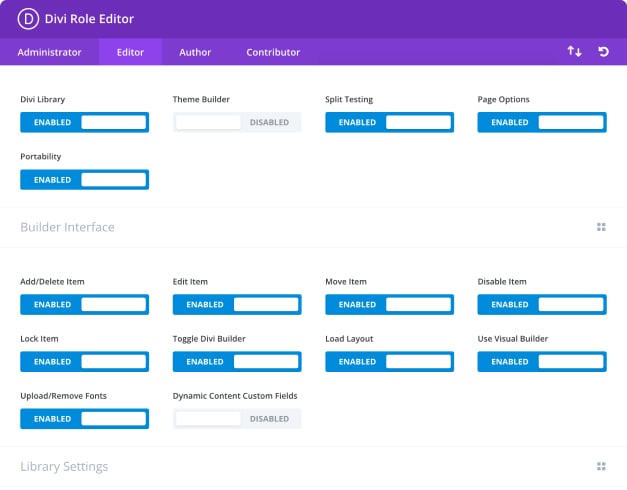Screen dimensions: 627x490
Task: Open the Author role tab
Action: point(195,52)
